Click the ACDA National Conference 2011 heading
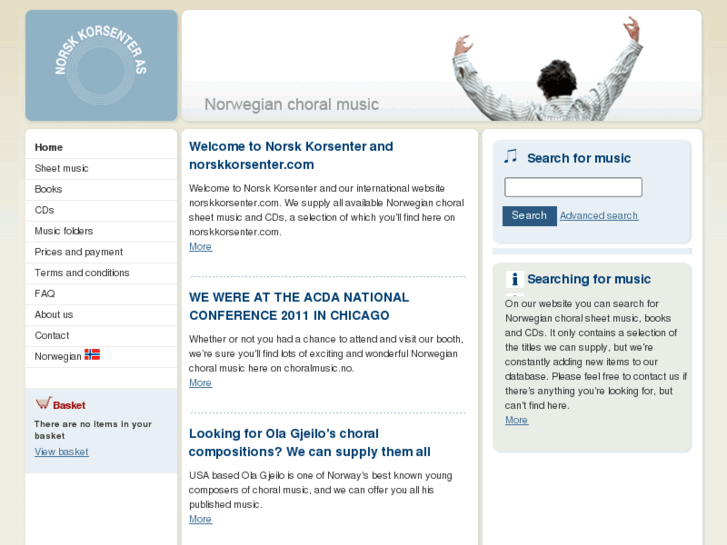This screenshot has height=545, width=727. tap(299, 306)
